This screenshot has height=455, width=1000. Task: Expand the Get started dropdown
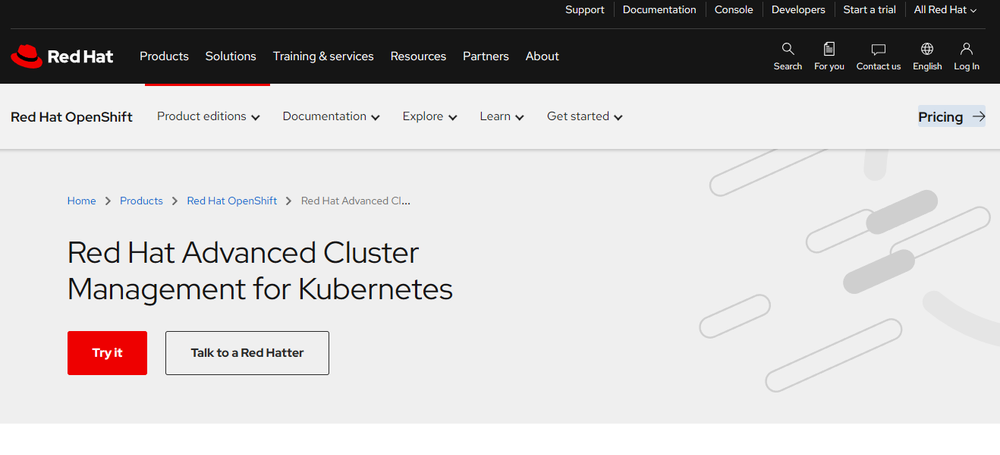585,117
